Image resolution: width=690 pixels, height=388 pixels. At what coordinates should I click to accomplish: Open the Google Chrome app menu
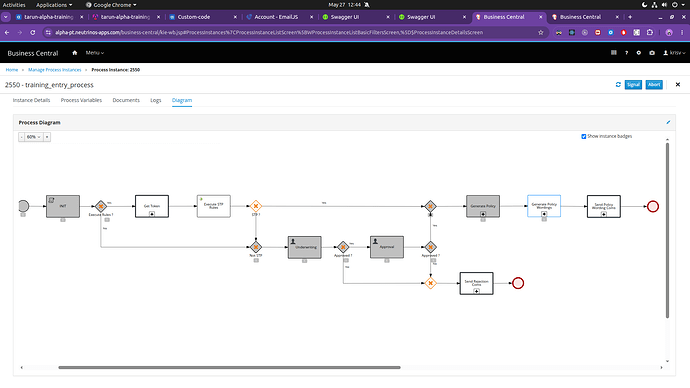tap(111, 5)
